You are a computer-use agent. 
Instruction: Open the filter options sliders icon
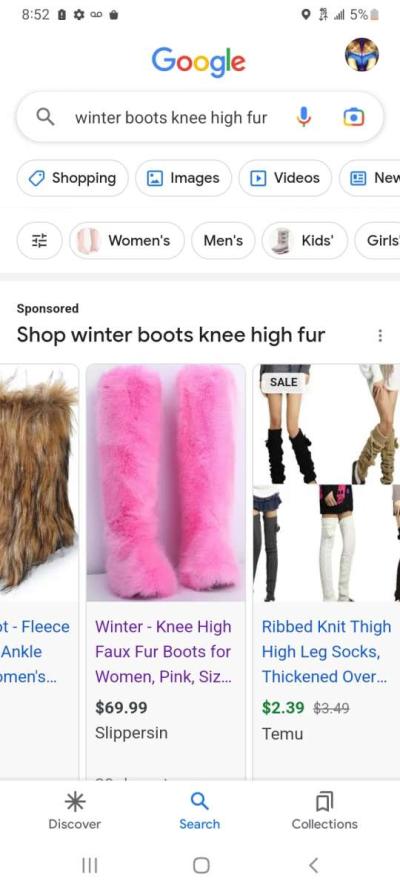pos(39,241)
